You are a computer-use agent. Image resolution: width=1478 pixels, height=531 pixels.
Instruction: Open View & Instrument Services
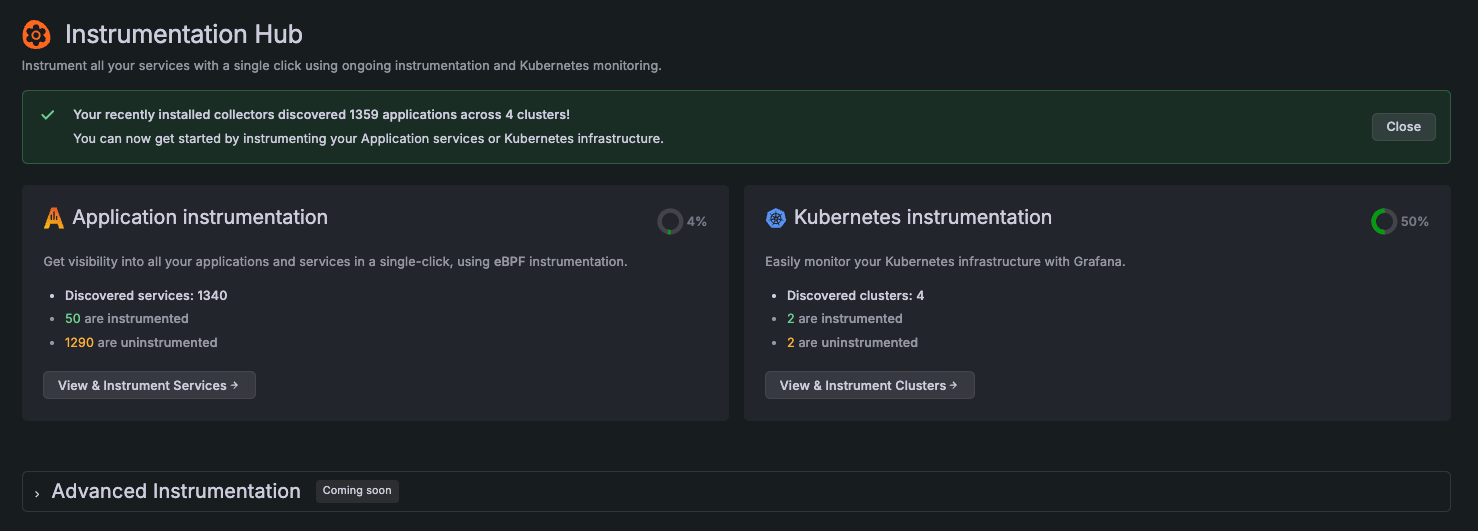(149, 385)
